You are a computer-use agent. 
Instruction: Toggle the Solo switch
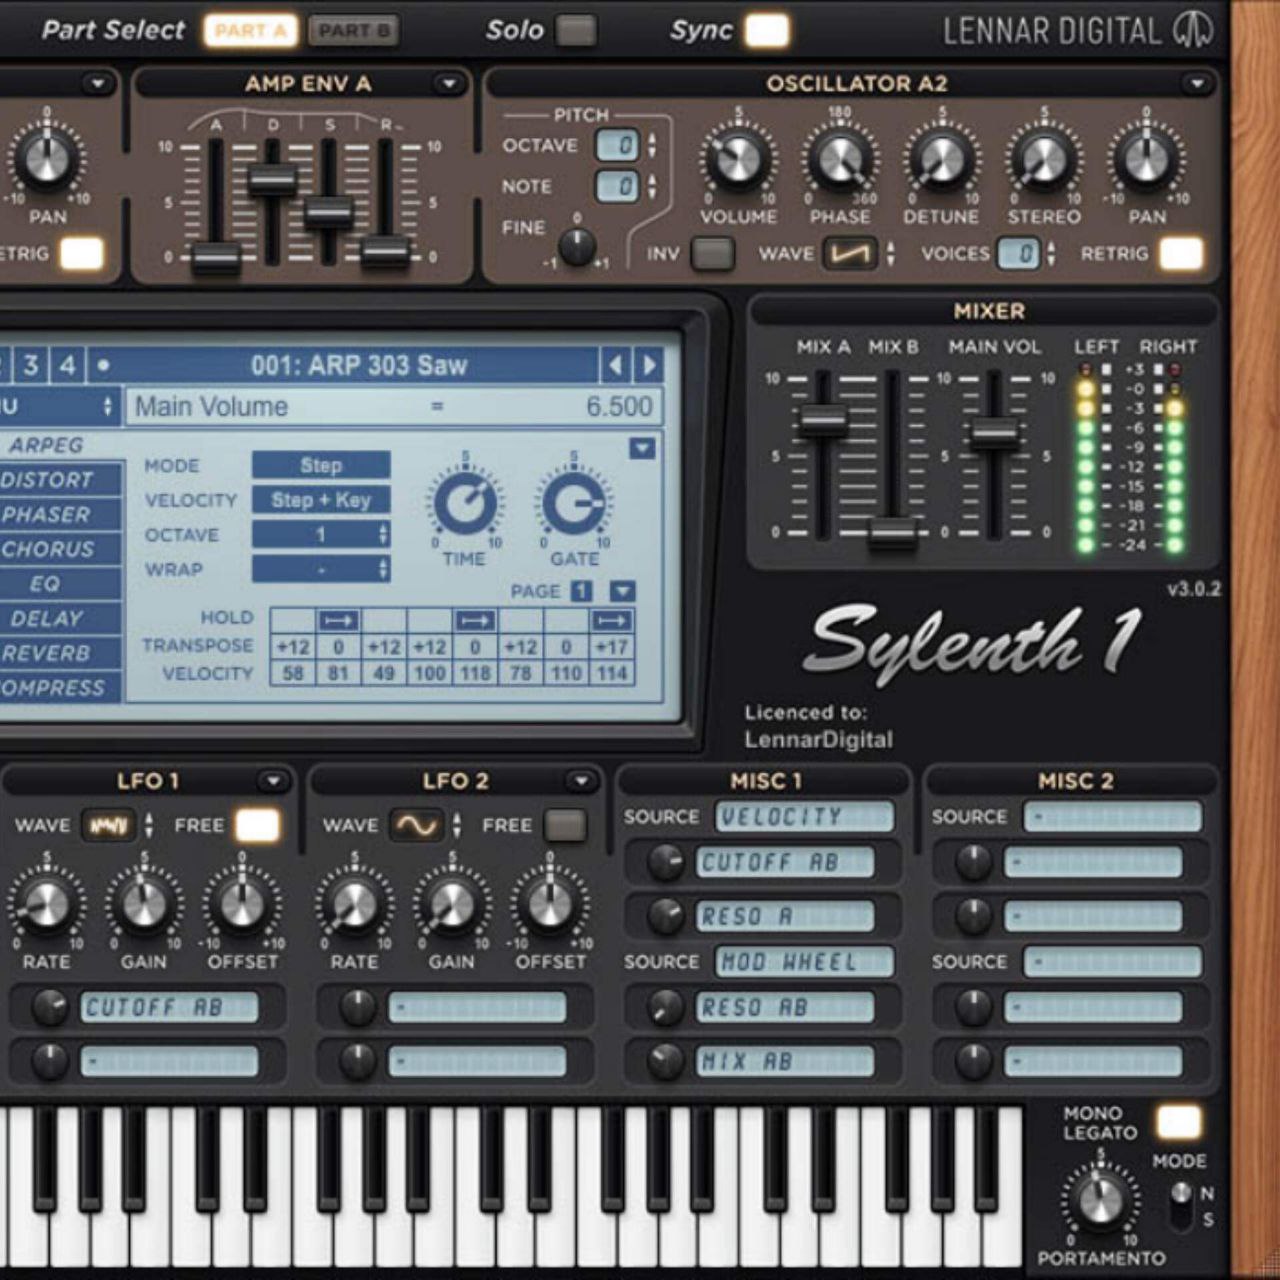coord(575,31)
